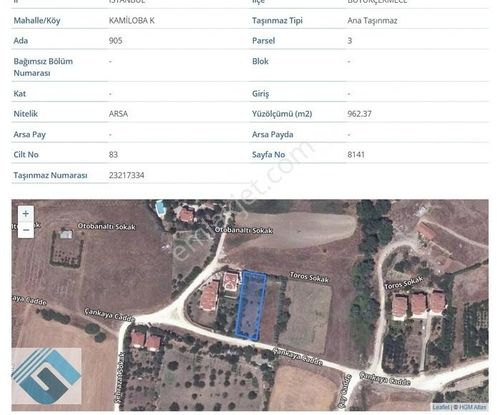Click the Leaflet attribution link

(x=440, y=407)
